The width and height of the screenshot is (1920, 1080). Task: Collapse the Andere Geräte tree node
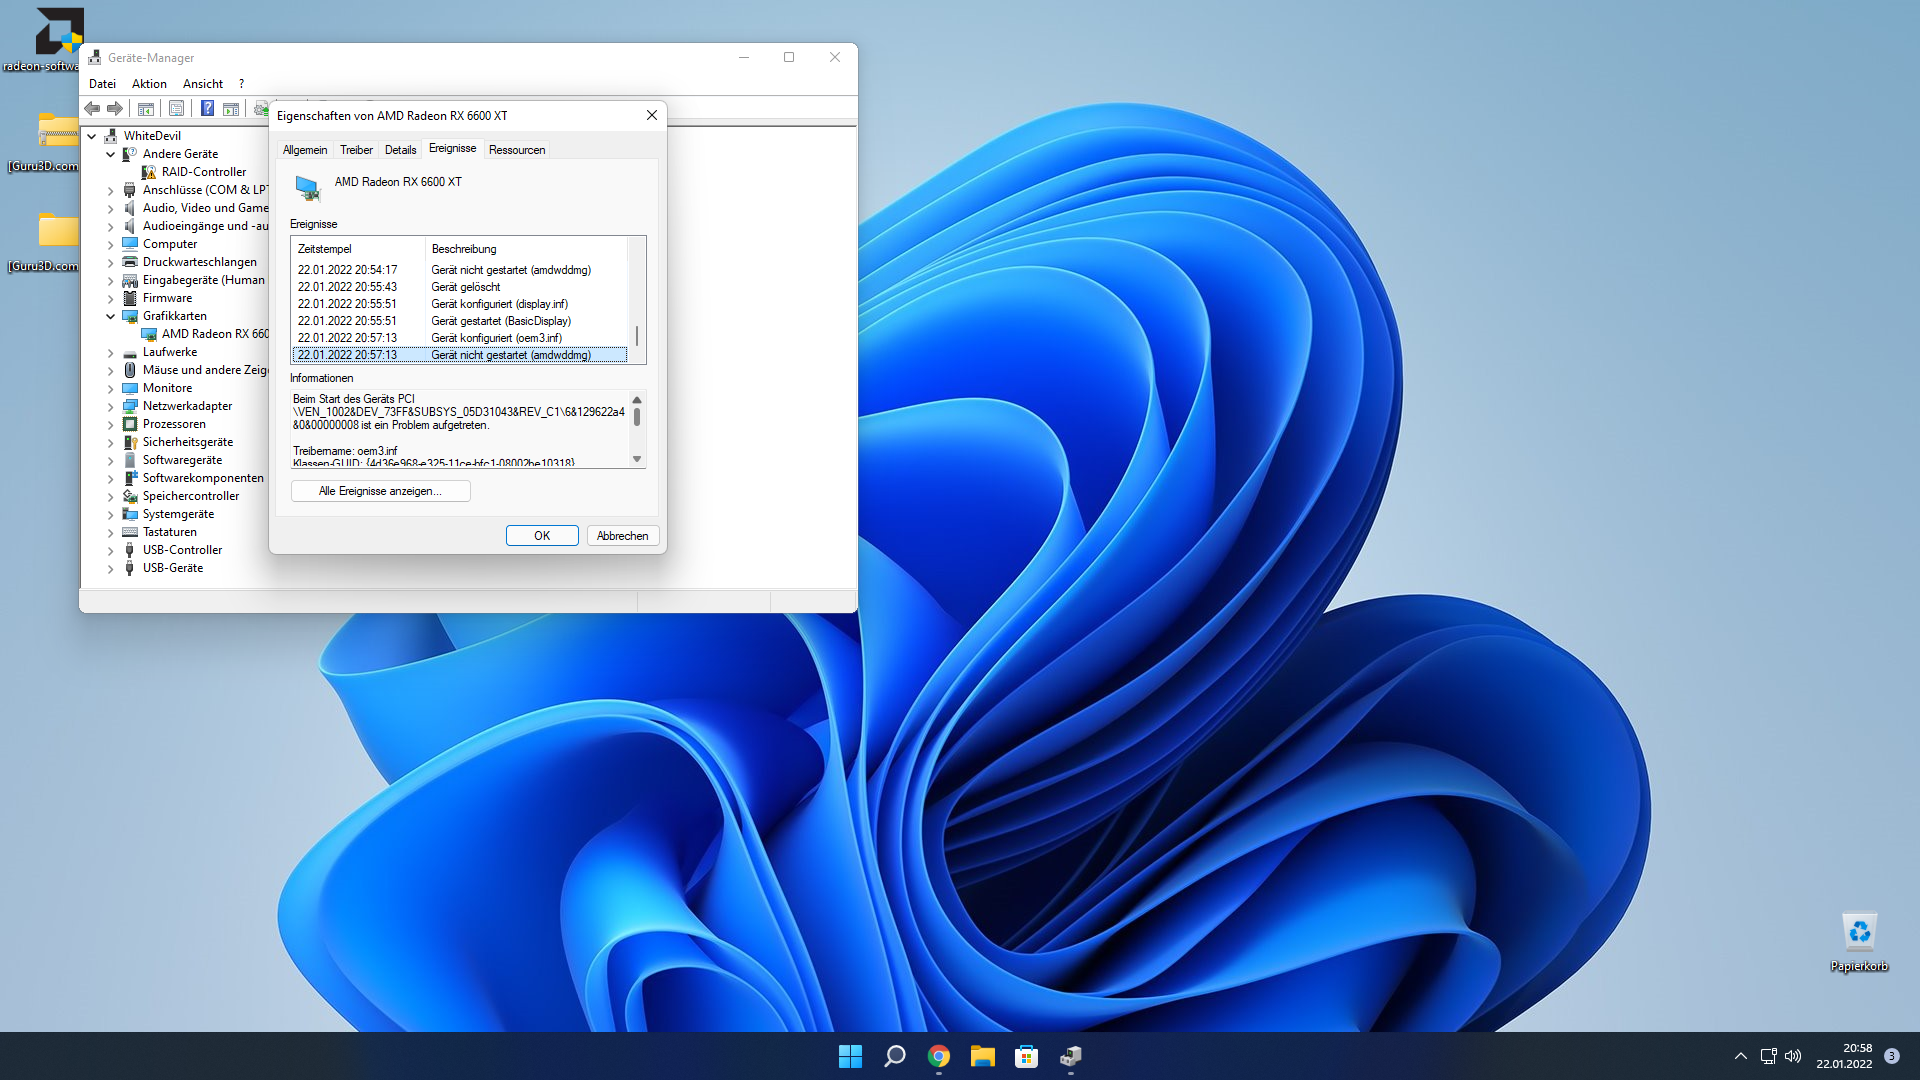pyautogui.click(x=111, y=154)
